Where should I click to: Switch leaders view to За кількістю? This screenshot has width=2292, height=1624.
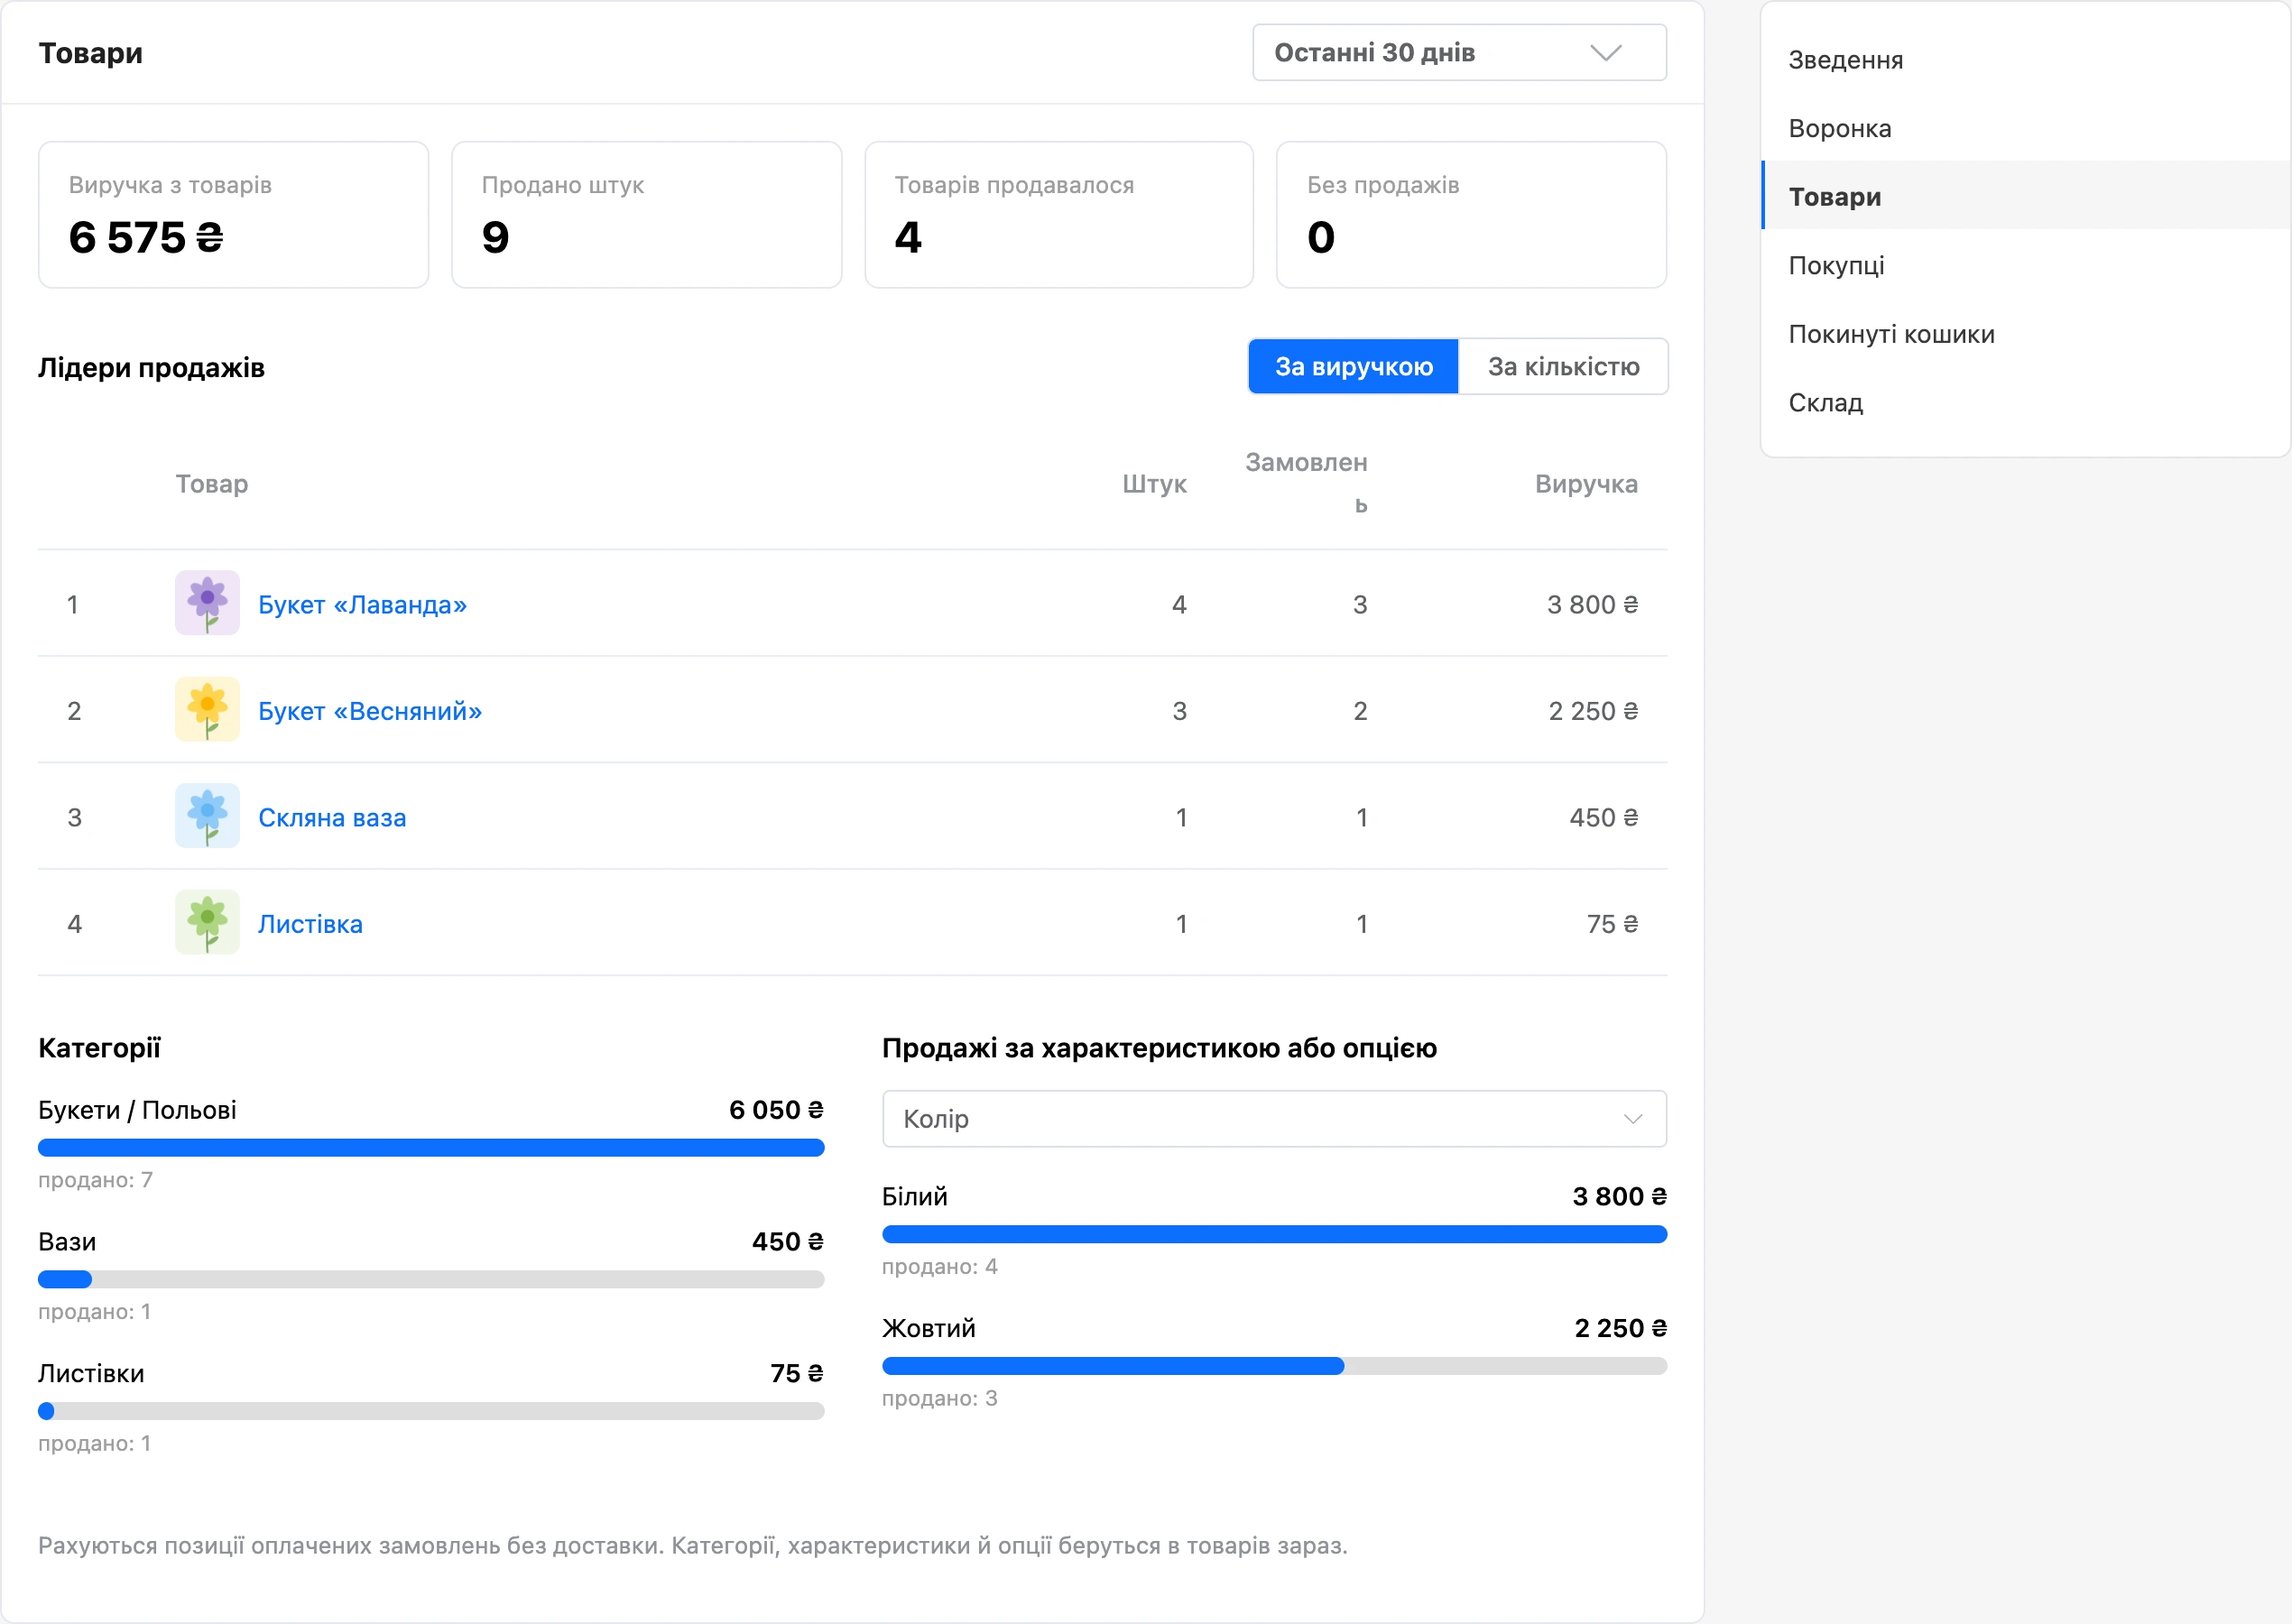click(1563, 367)
